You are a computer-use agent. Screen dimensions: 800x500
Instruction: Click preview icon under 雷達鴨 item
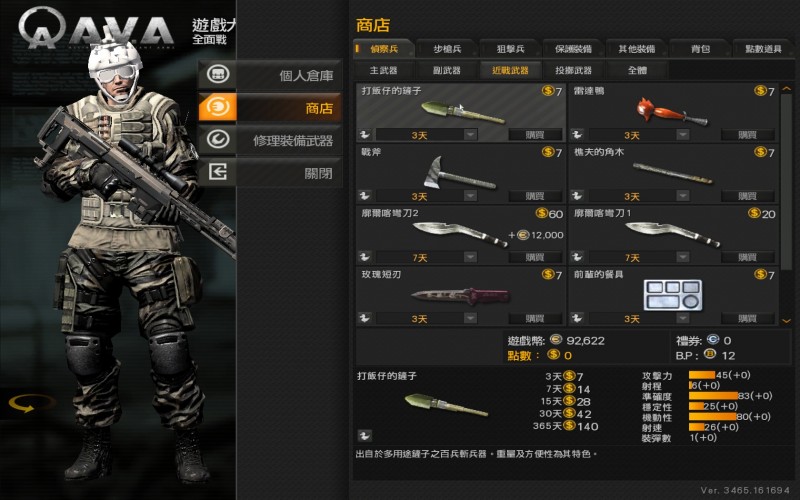(577, 135)
